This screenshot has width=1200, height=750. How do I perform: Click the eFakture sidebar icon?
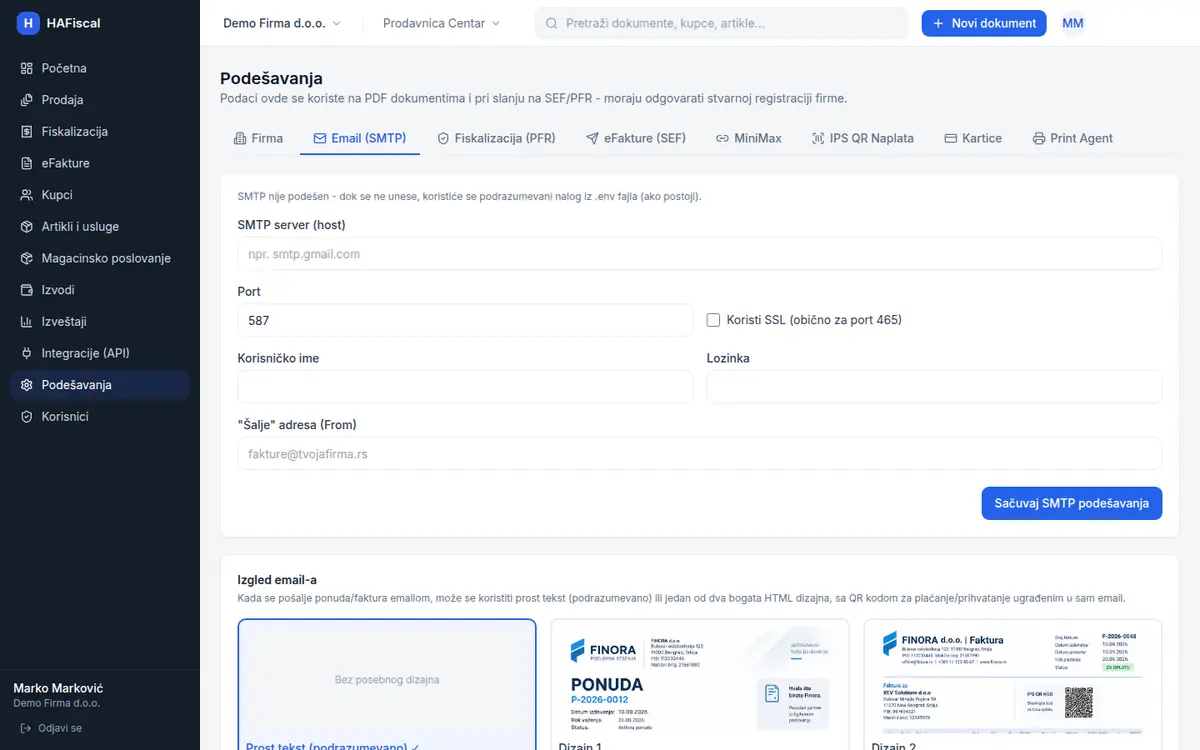click(27, 163)
